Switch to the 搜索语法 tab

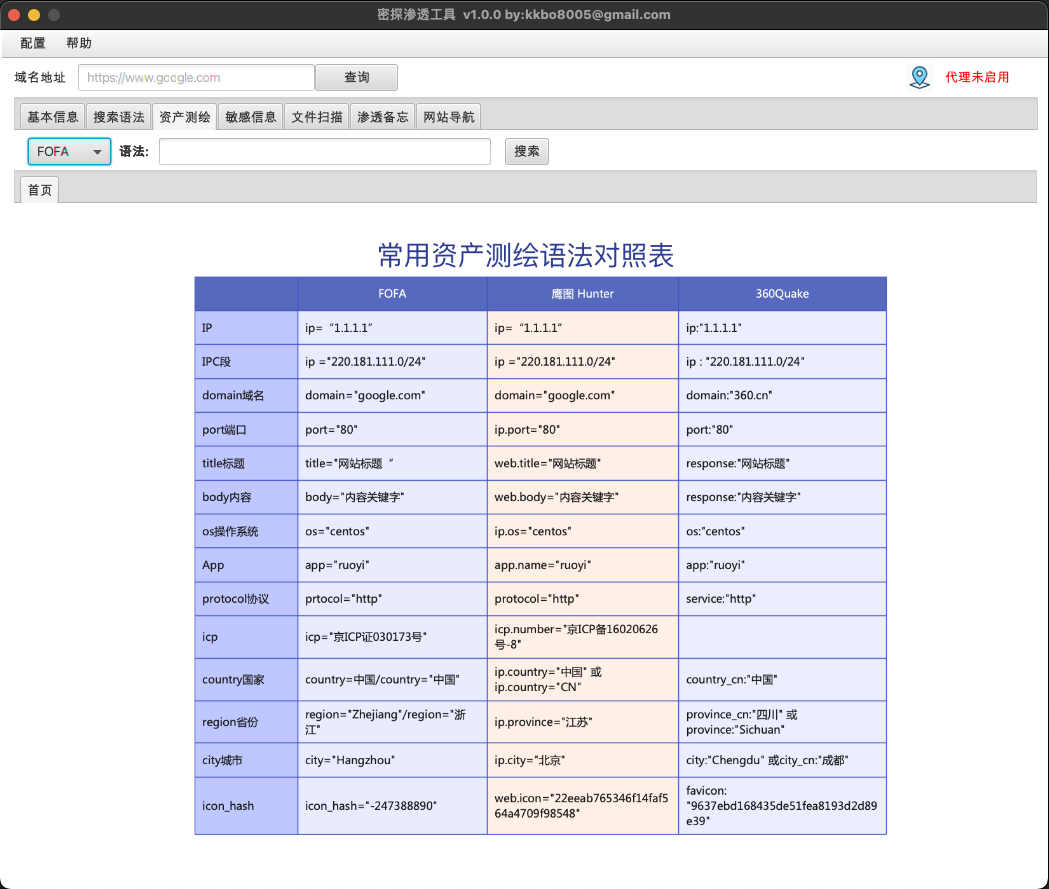(x=118, y=117)
